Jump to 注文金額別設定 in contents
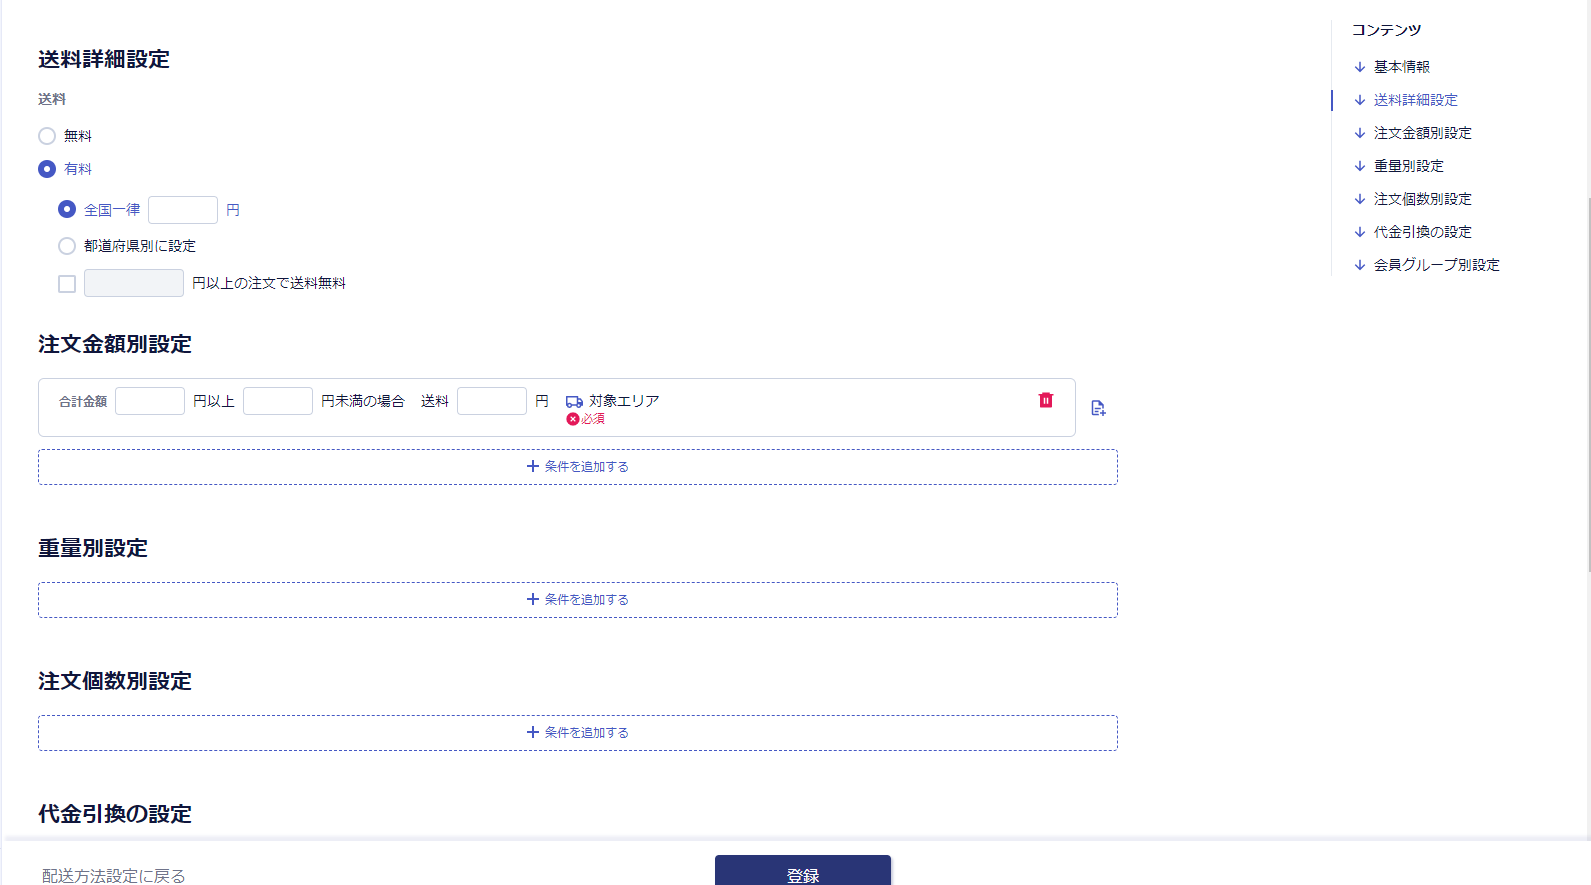Viewport: 1591px width, 885px height. (x=1422, y=133)
